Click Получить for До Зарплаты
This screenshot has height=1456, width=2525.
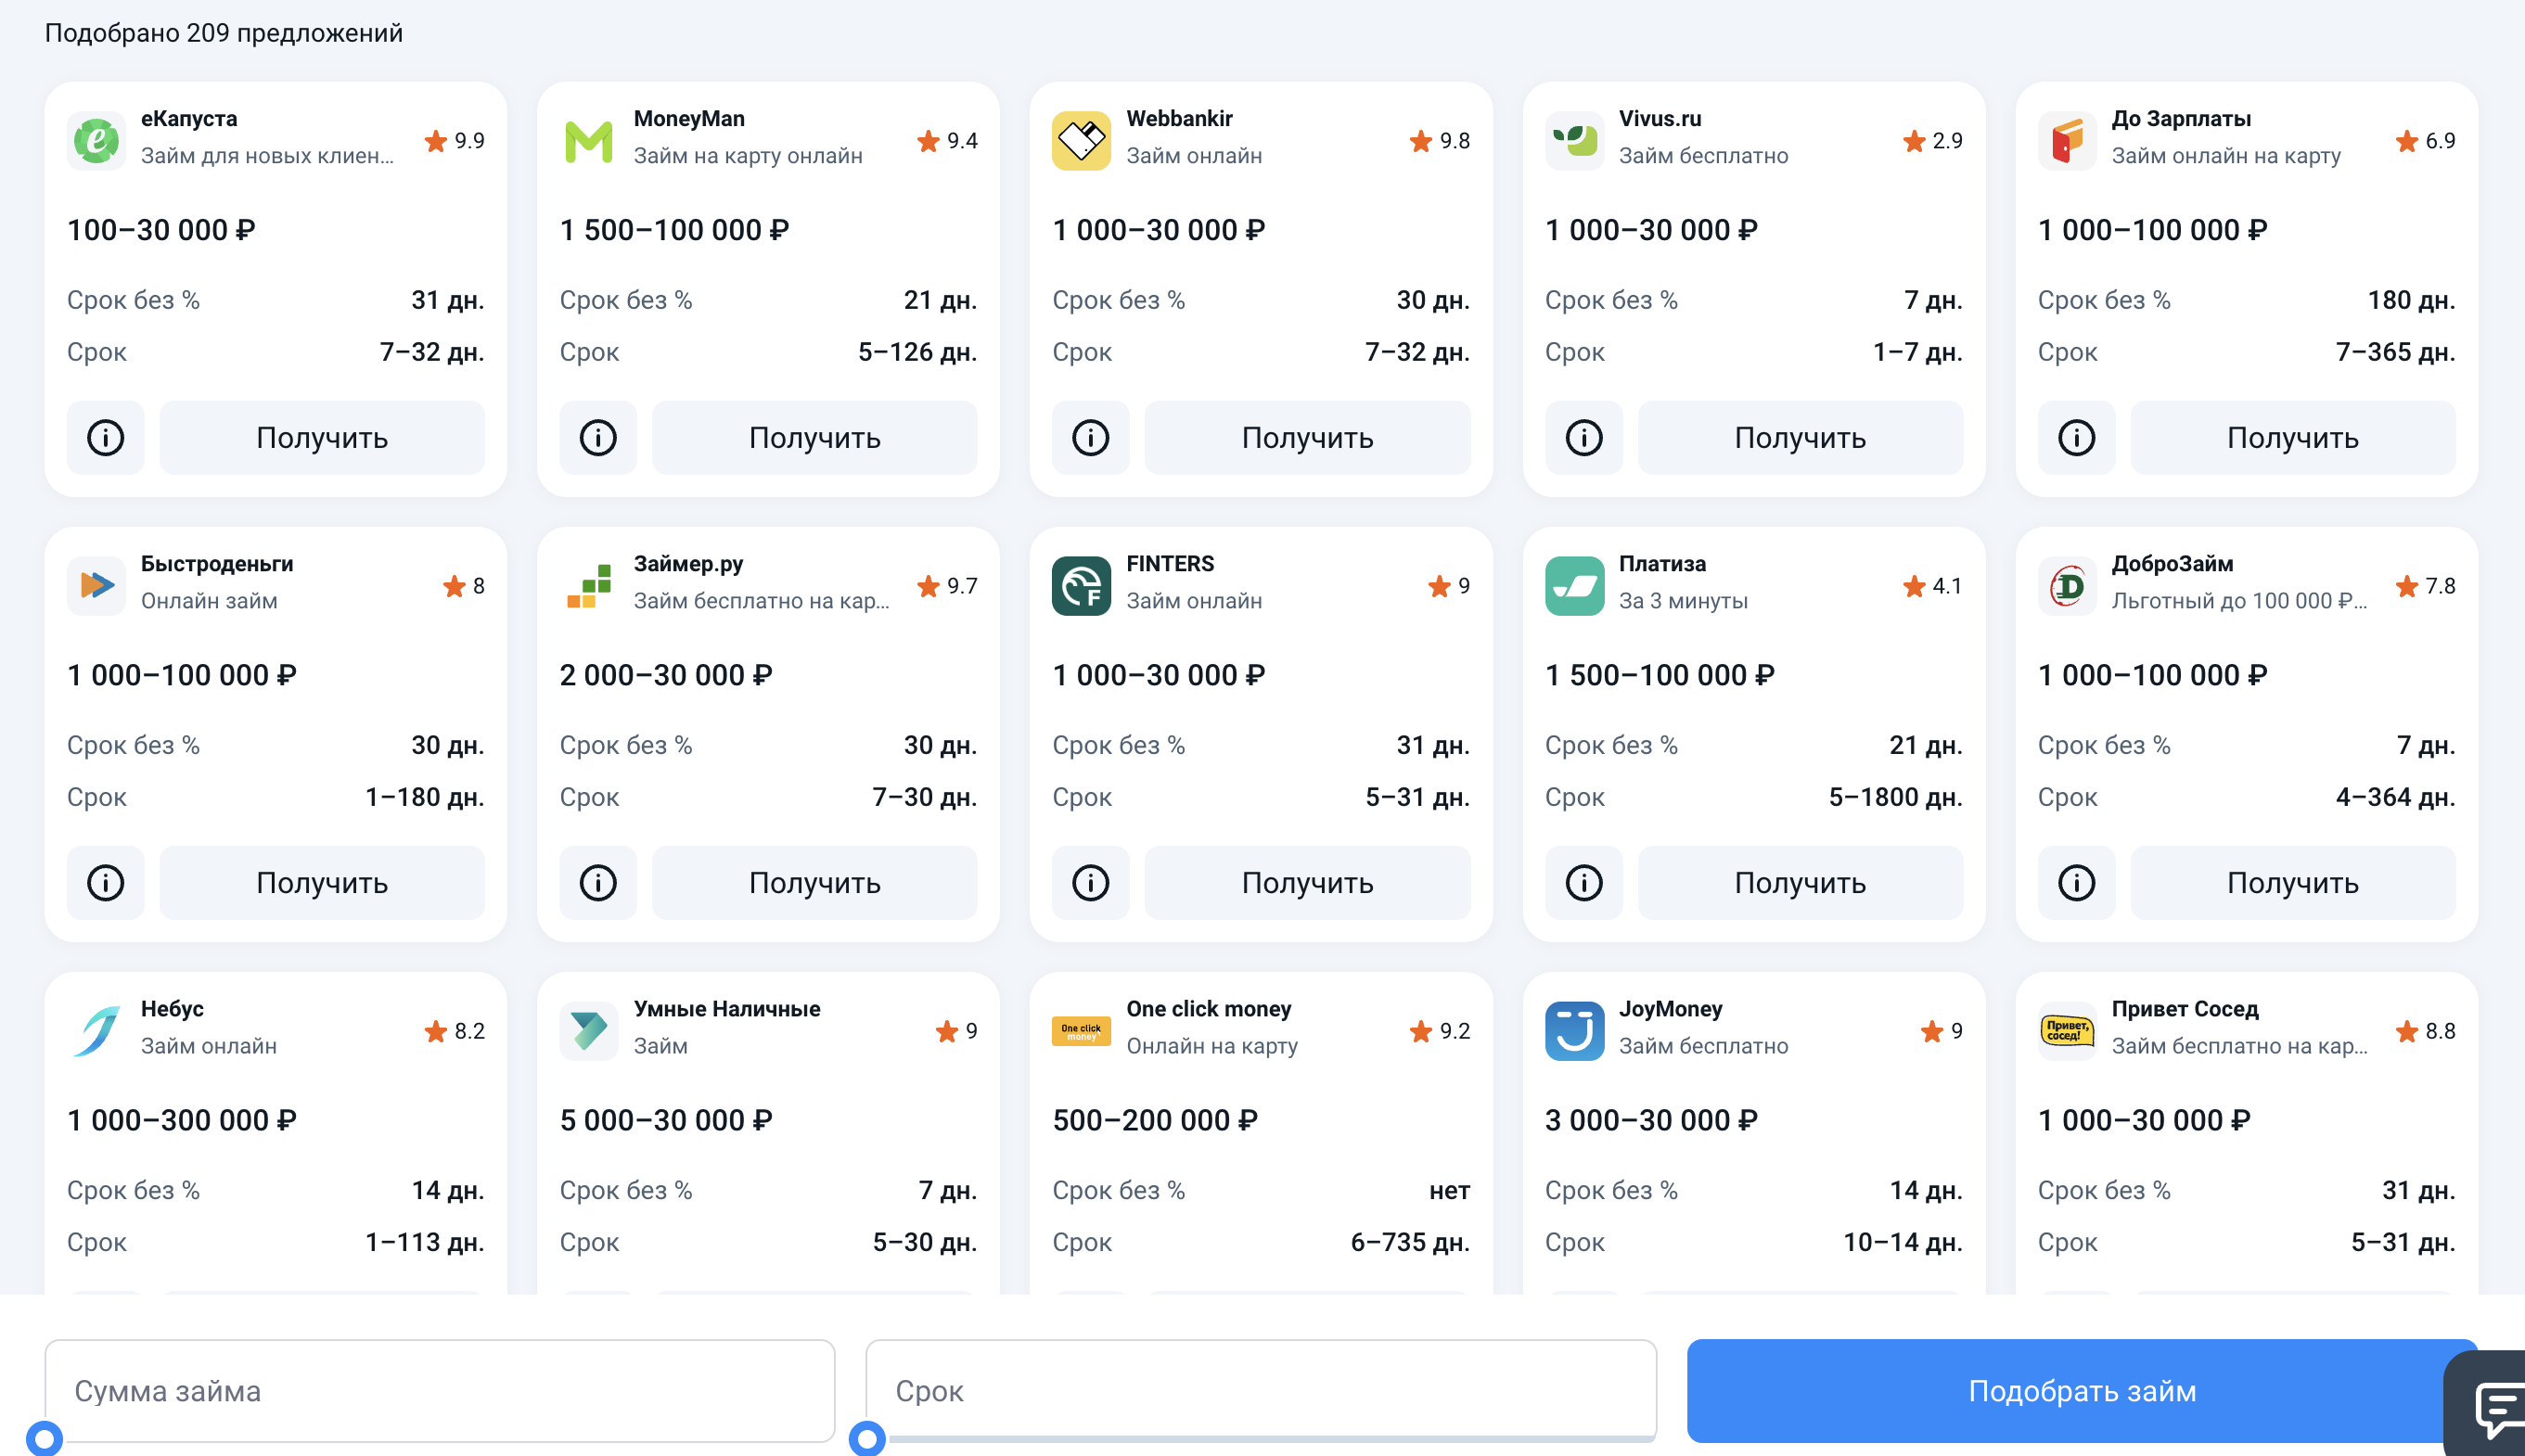coord(2293,437)
